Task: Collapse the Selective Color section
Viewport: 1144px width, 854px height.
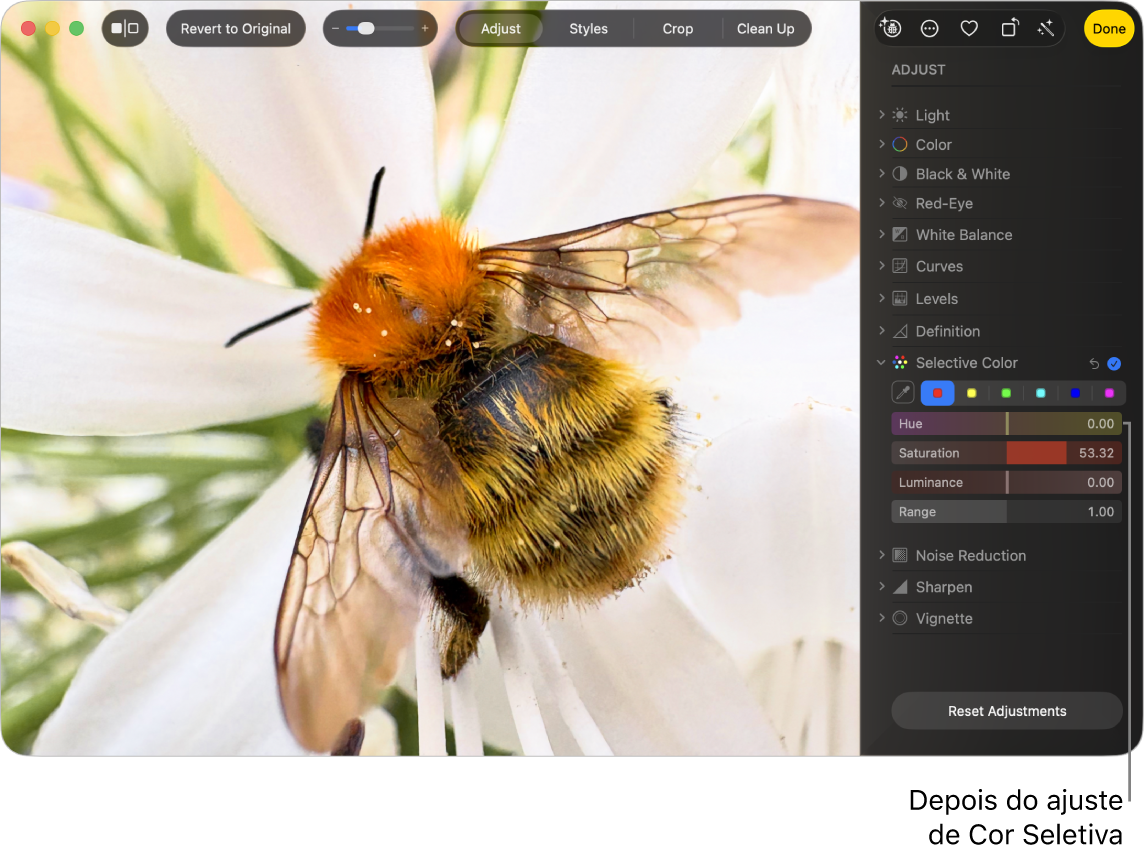Action: tap(881, 363)
